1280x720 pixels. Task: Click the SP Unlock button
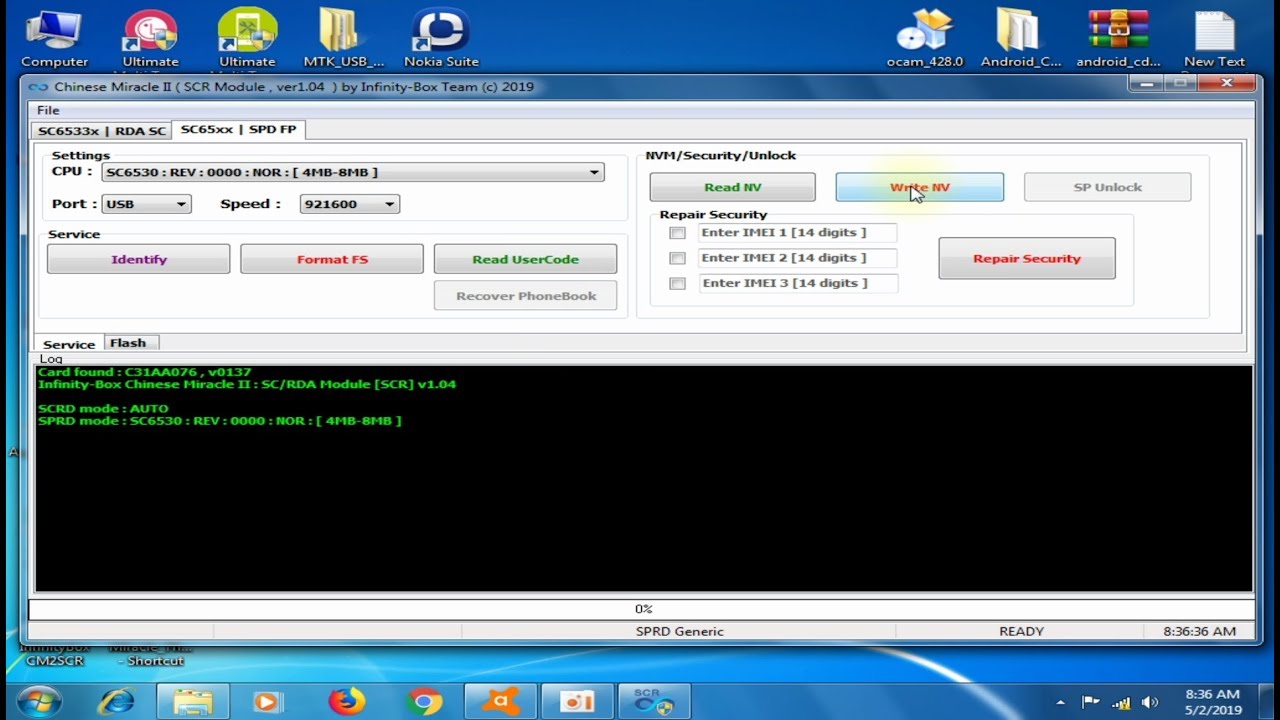[1107, 187]
